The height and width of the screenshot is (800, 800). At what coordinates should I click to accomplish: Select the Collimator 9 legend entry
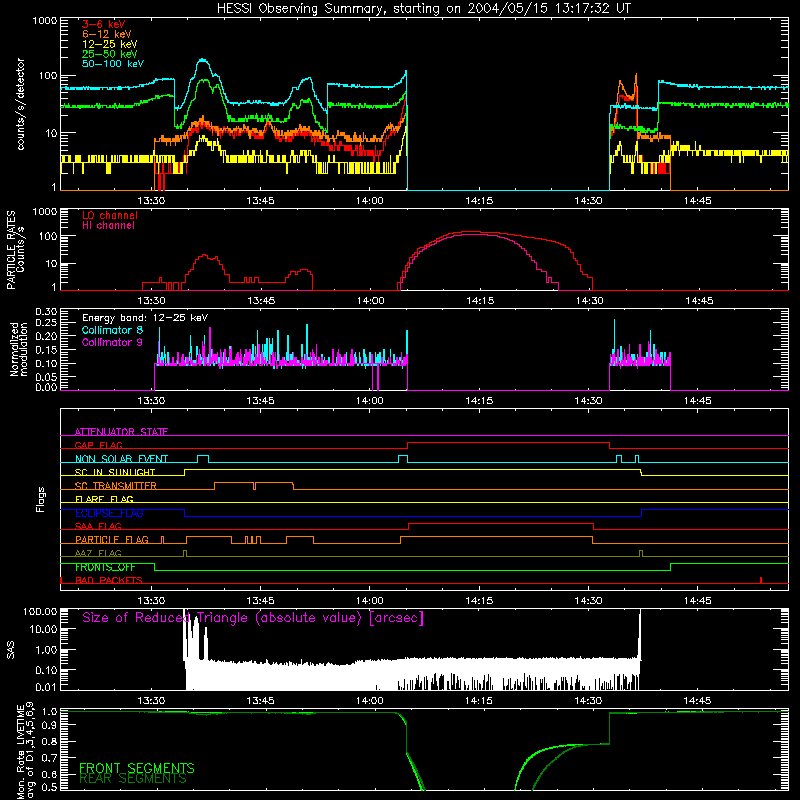click(x=112, y=342)
